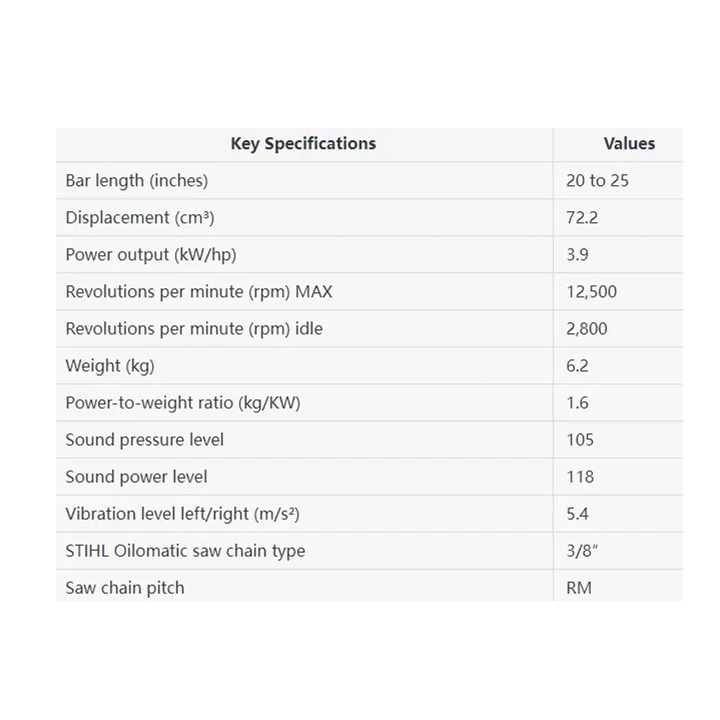Click the Power-to-weight ratio label
Viewport: 720px width, 720px height.
point(183,403)
